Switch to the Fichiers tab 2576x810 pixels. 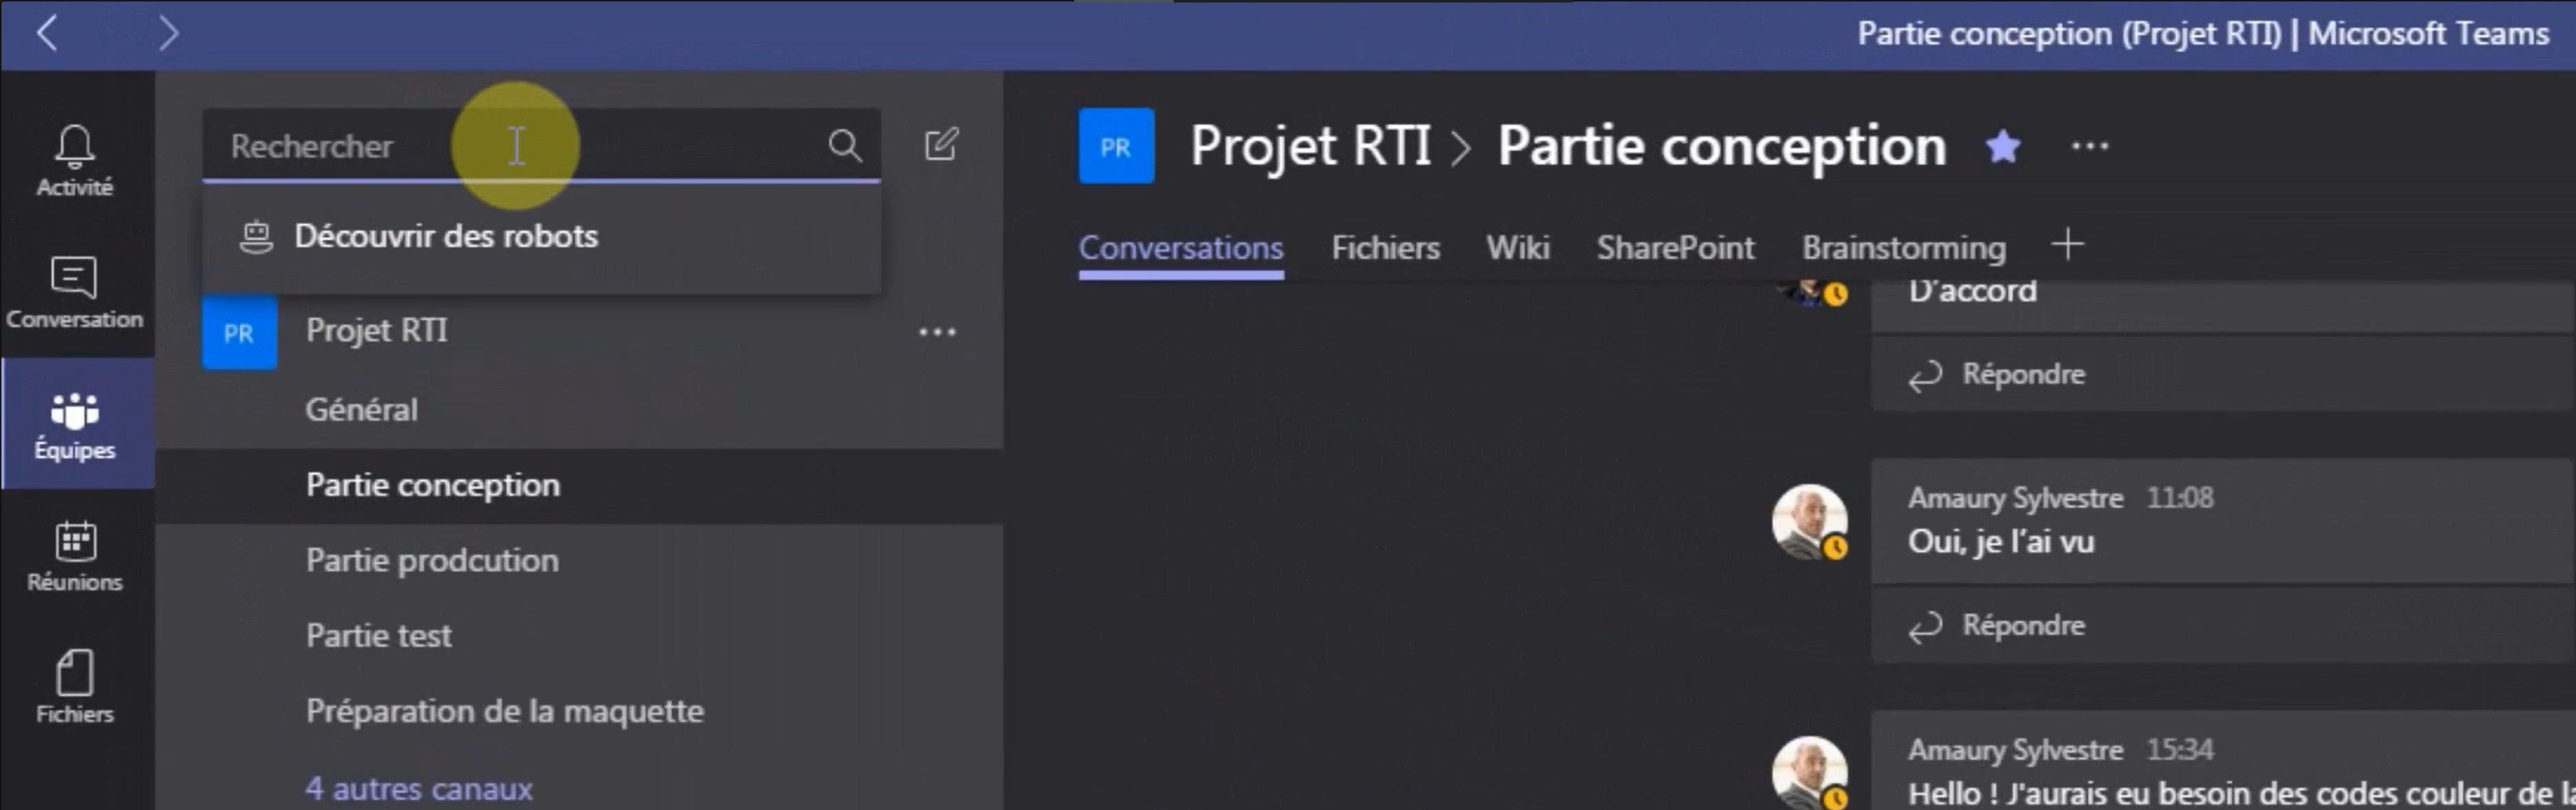(1385, 247)
